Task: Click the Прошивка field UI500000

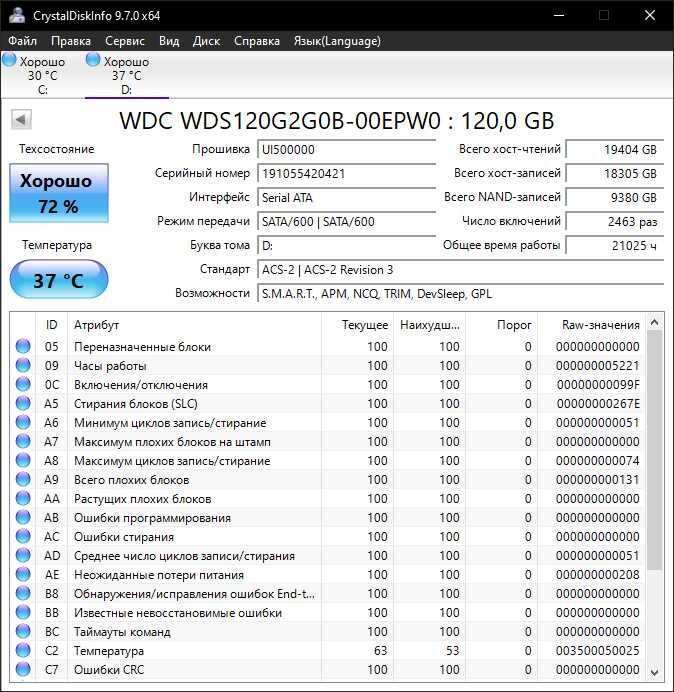Action: tap(346, 150)
